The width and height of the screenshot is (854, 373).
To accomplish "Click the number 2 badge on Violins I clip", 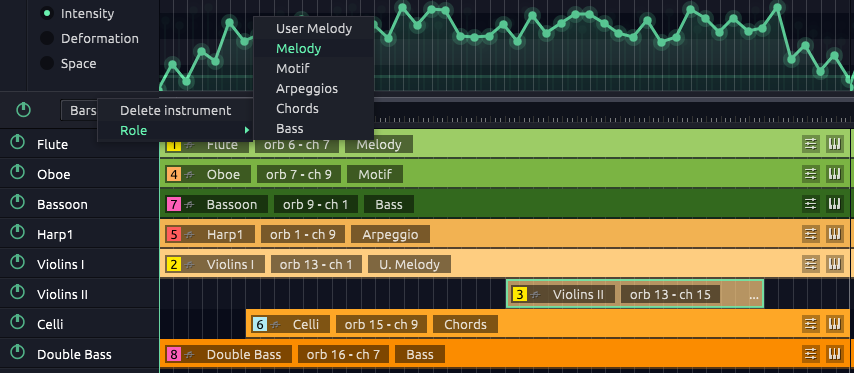I will point(174,265).
